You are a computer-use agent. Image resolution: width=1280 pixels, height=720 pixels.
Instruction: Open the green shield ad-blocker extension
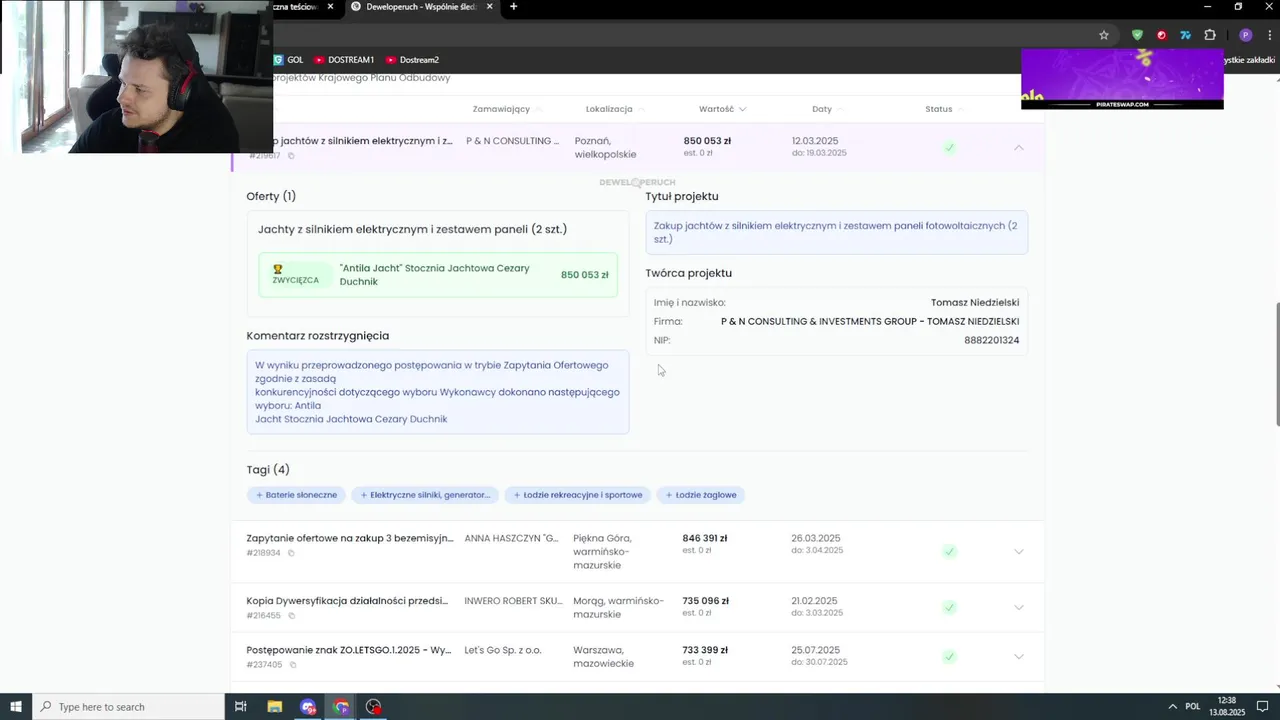pos(1137,35)
